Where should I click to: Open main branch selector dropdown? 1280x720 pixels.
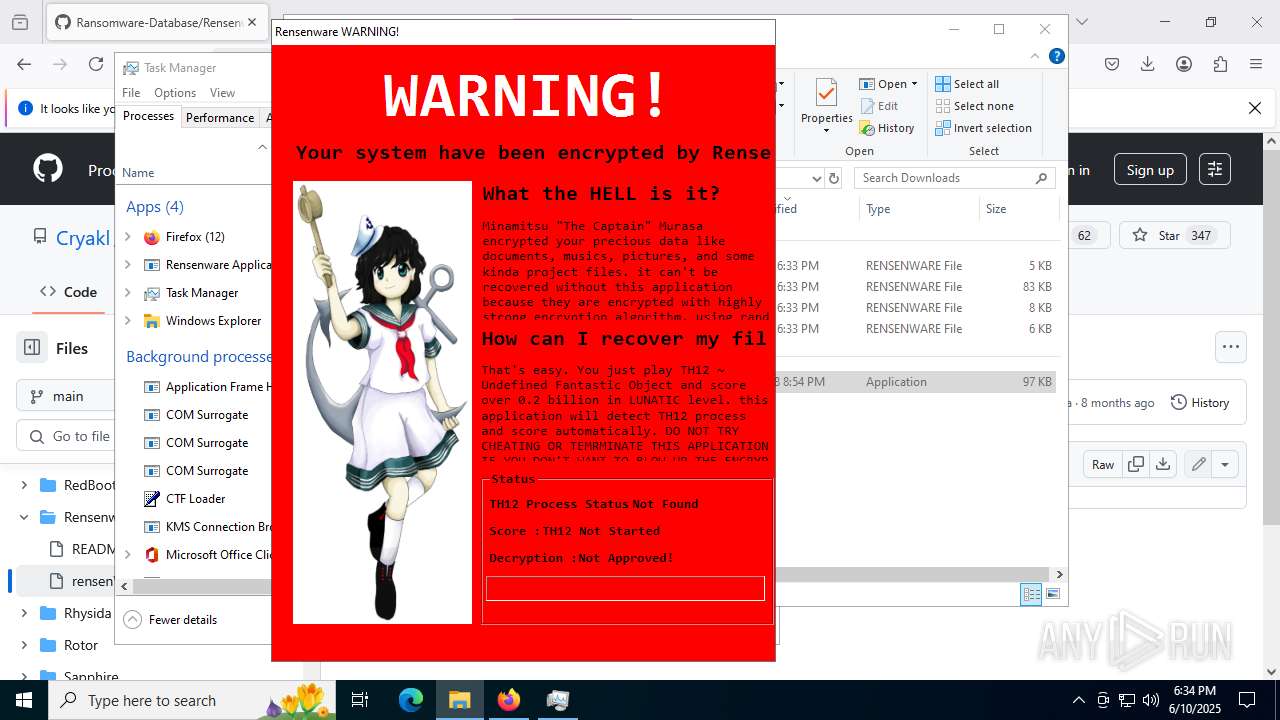coord(66,396)
